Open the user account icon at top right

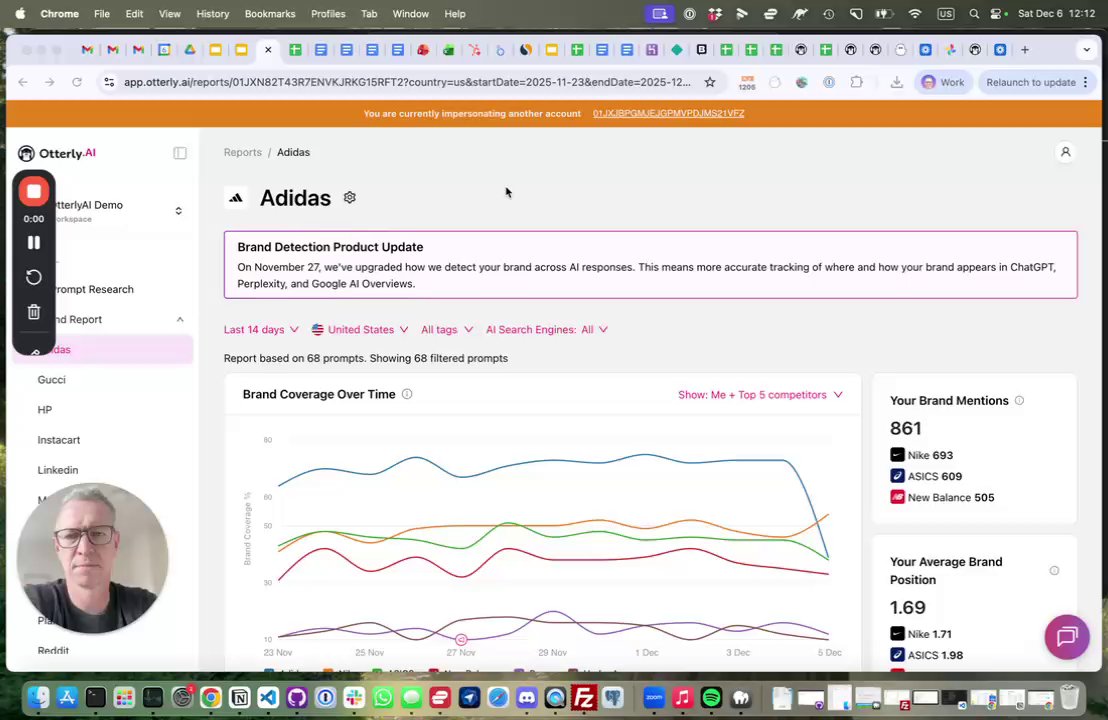click(x=1065, y=152)
